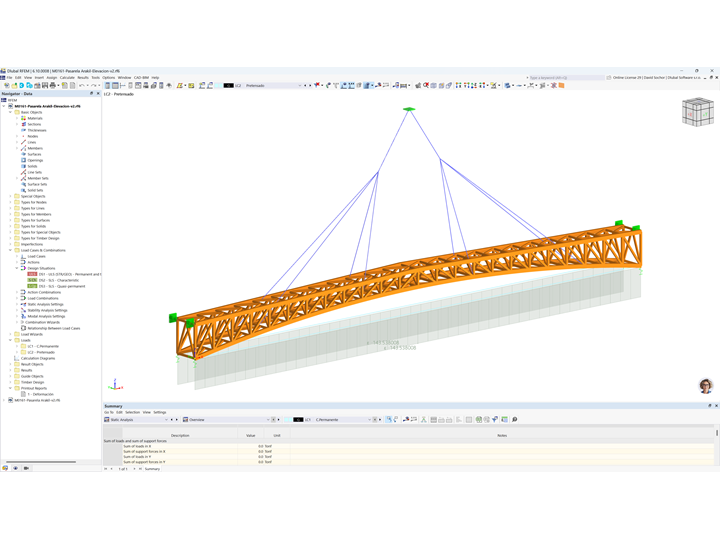Image resolution: width=720 pixels, height=540 pixels.
Task: Click the Print icon in the main toolbar
Action: tap(53, 85)
